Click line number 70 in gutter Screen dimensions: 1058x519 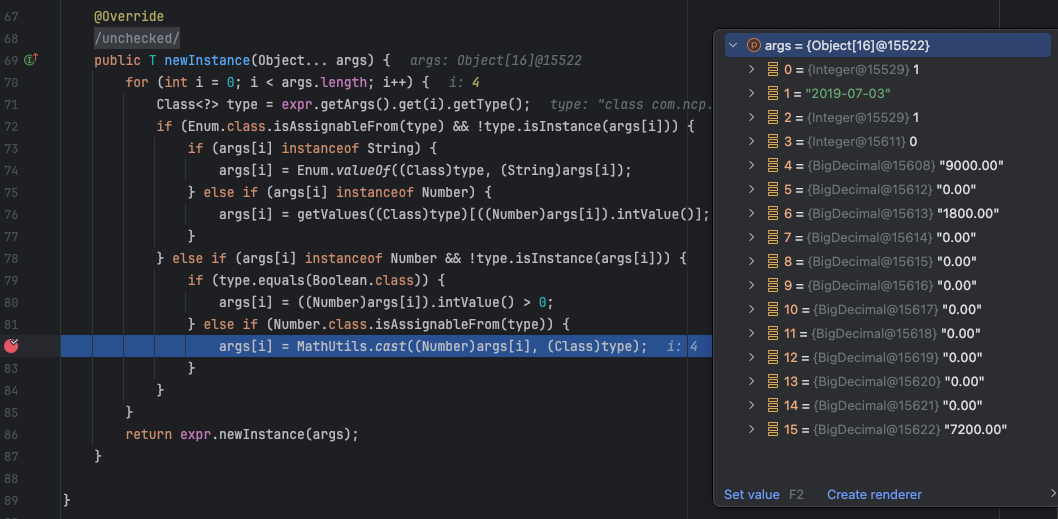(x=11, y=82)
